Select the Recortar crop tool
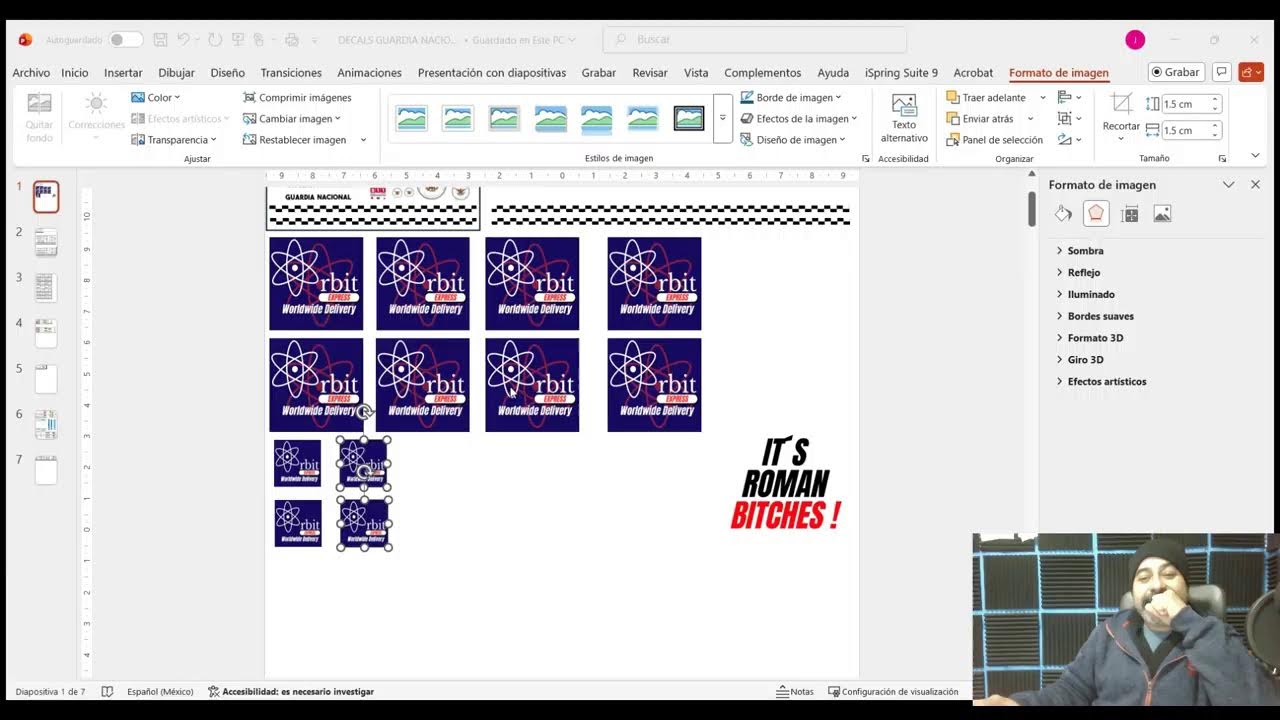 1121,117
